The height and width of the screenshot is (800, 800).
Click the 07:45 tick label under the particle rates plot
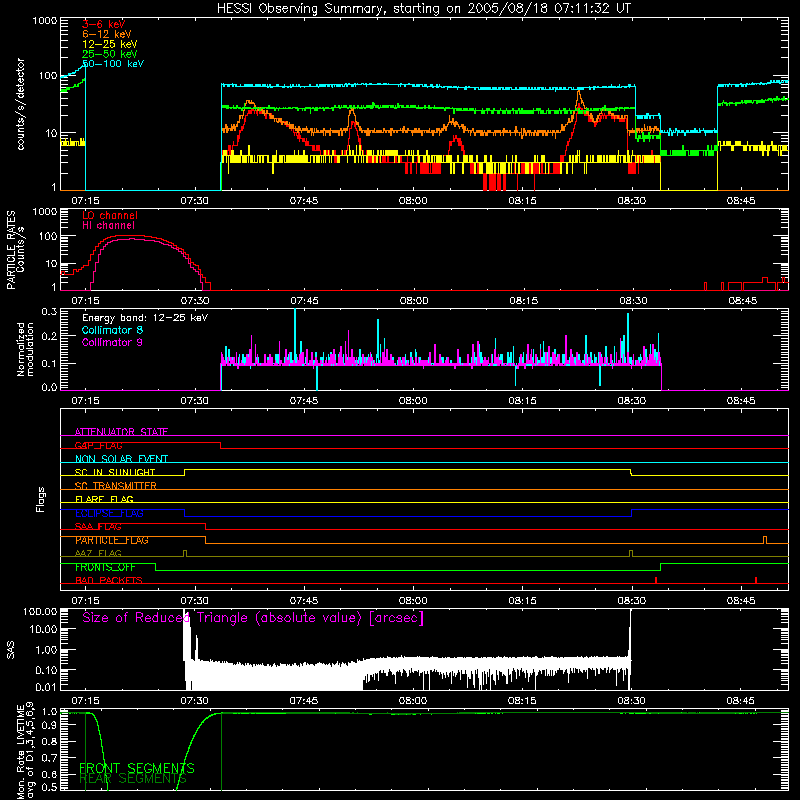tap(304, 301)
